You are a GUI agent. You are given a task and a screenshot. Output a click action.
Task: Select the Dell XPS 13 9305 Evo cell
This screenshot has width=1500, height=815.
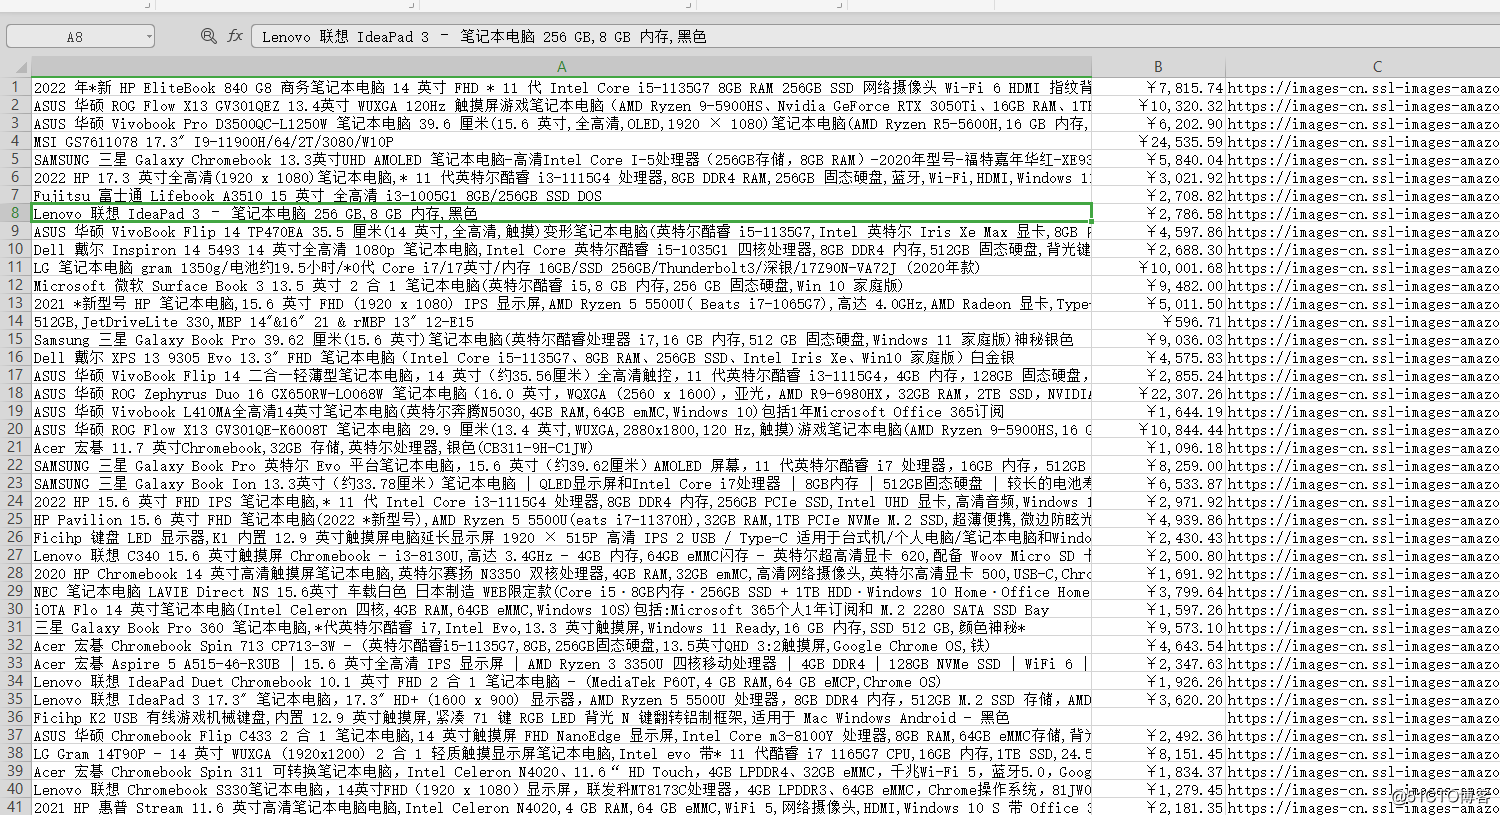pyautogui.click(x=561, y=357)
